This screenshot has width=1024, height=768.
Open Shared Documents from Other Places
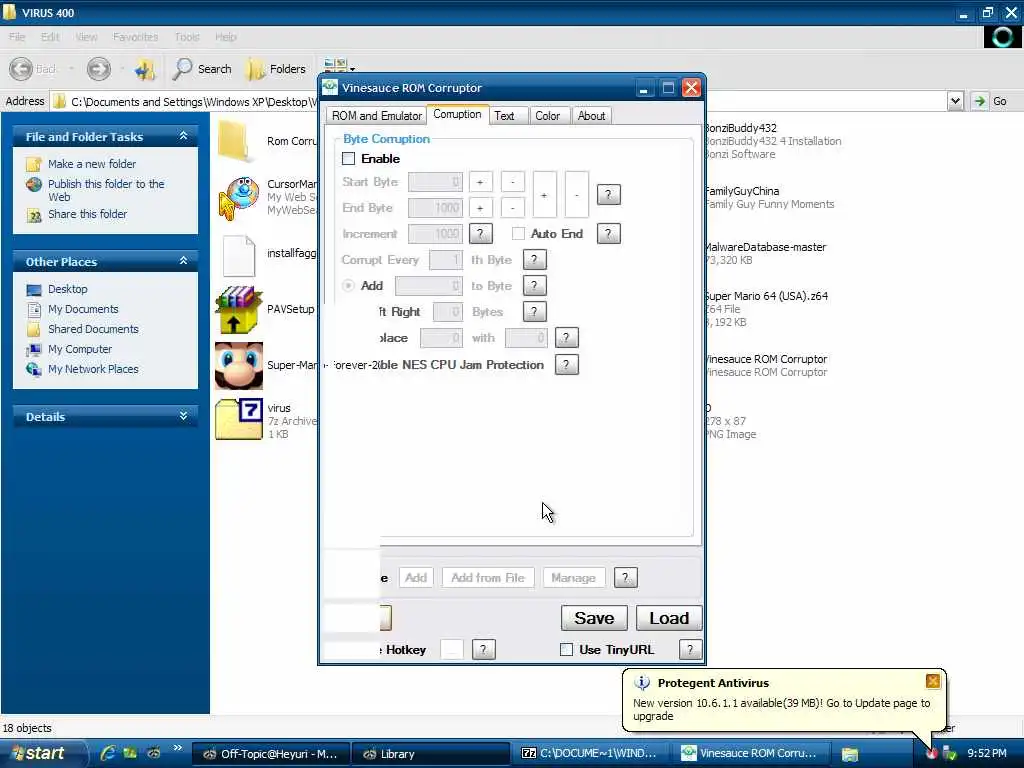tap(93, 329)
